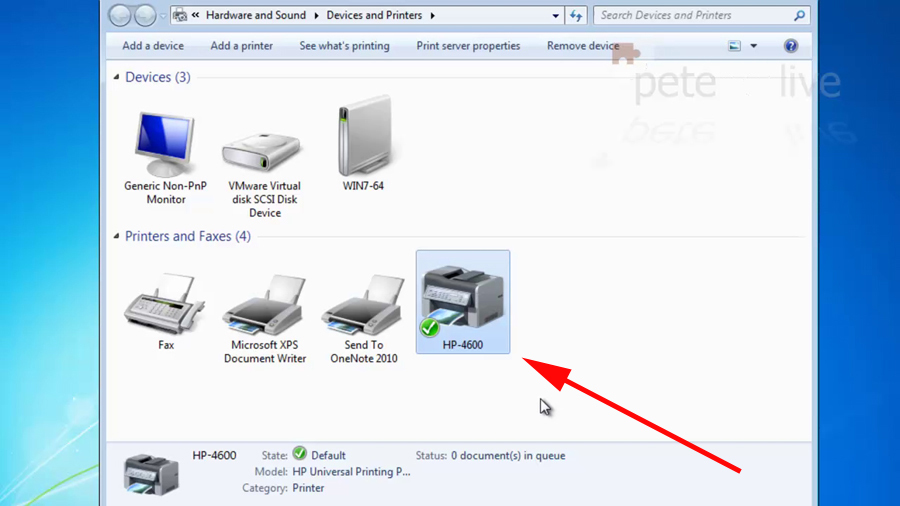Open Print server properties
This screenshot has width=900, height=506.
(468, 46)
